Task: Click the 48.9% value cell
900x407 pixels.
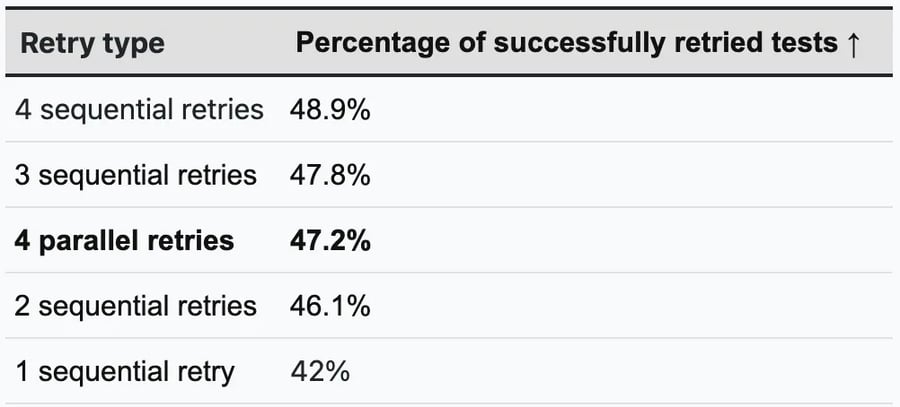Action: pyautogui.click(x=330, y=110)
